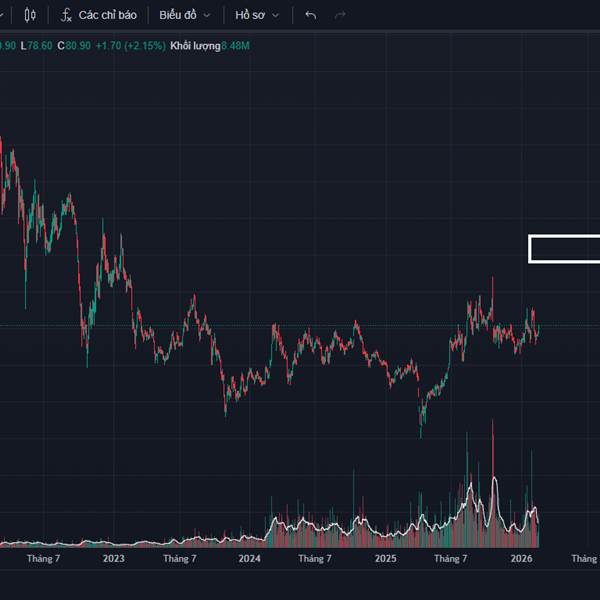Select the 2026 label on time axis
600x600 pixels.
522,559
